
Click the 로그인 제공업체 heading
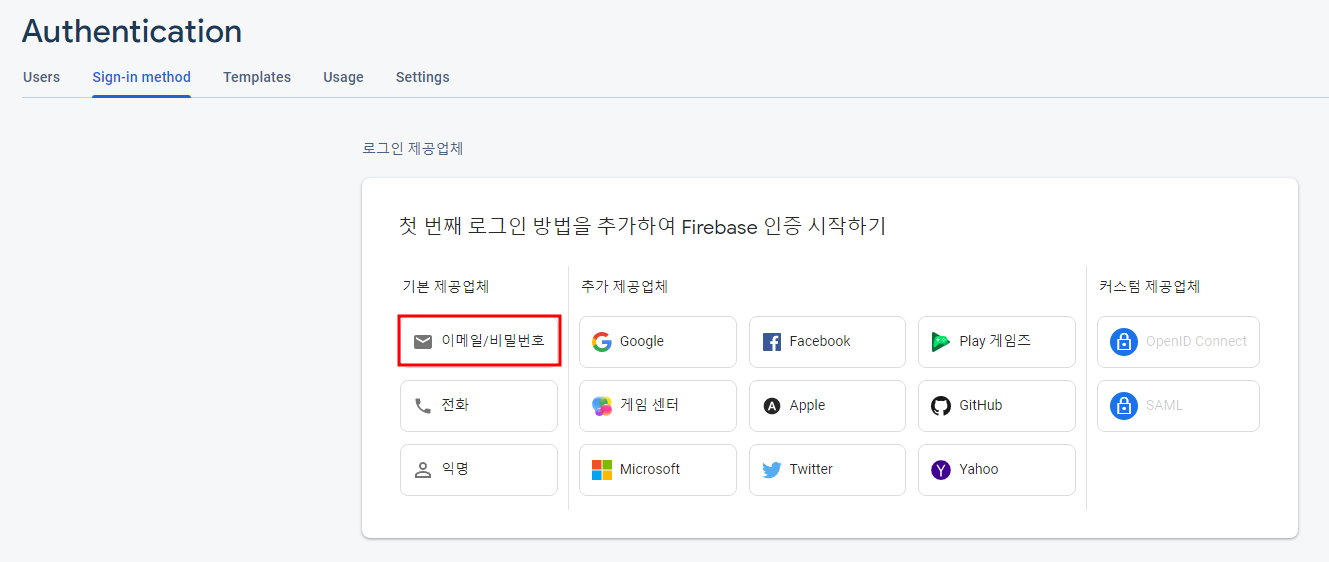(x=413, y=149)
